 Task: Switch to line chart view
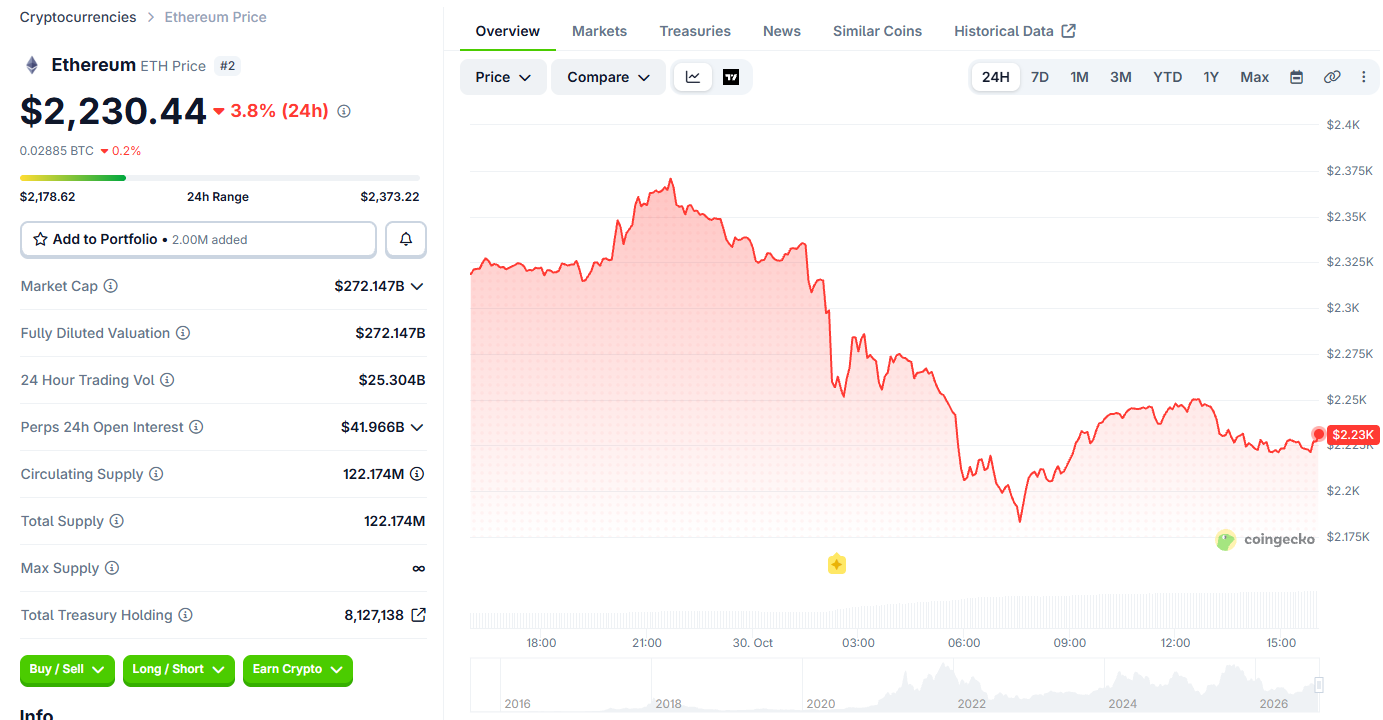point(693,77)
